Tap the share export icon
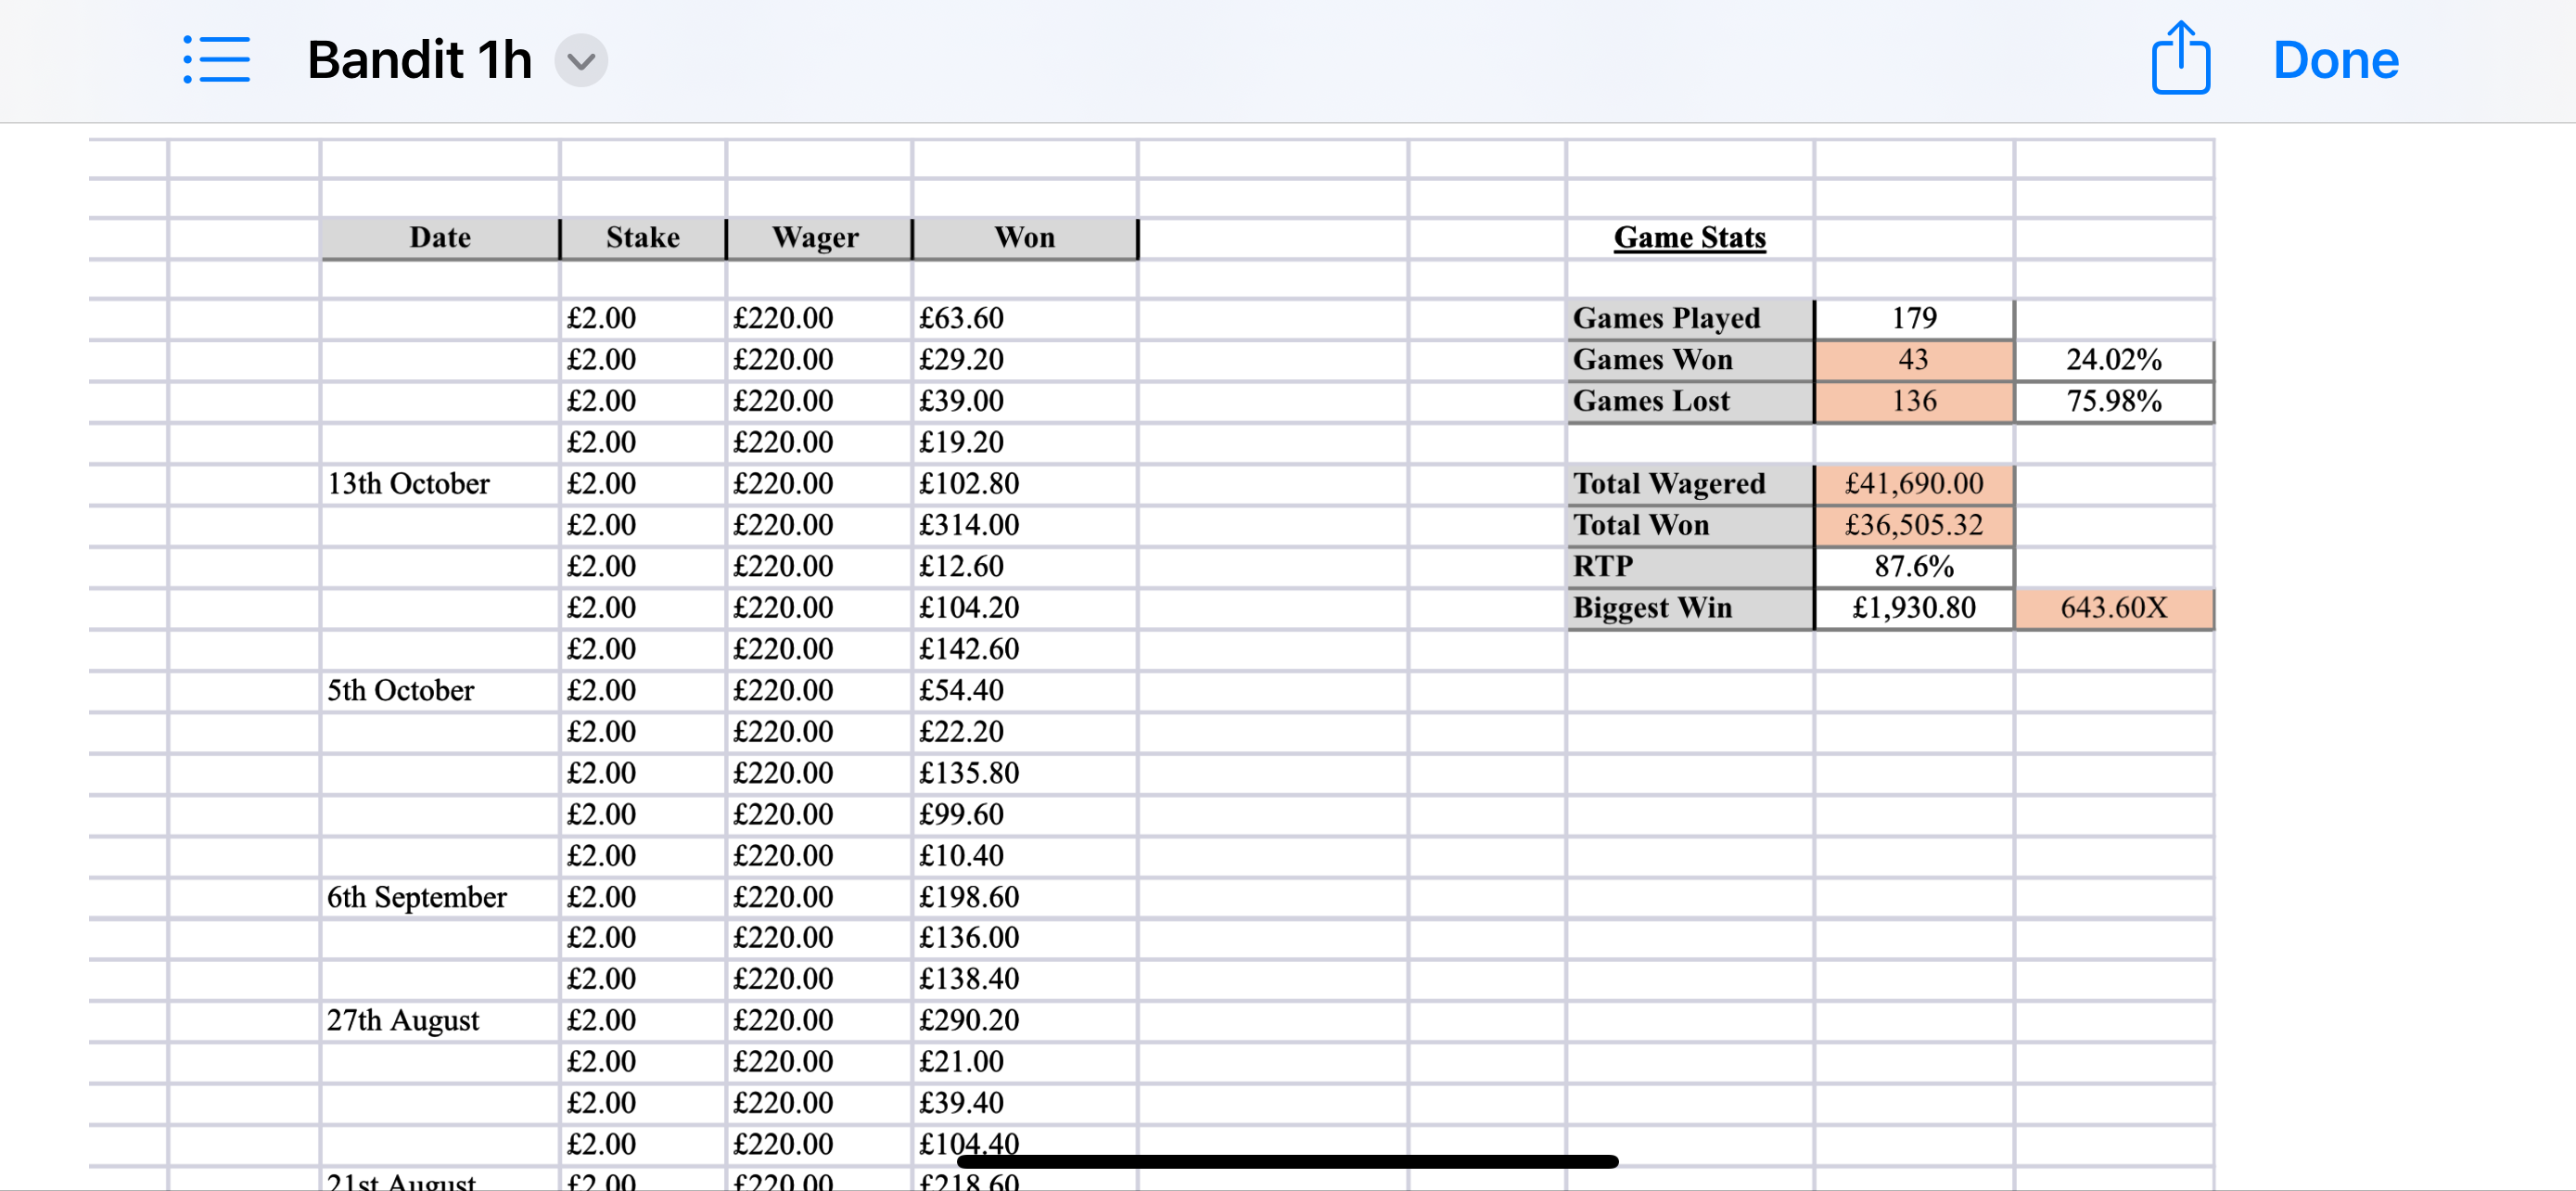The height and width of the screenshot is (1191, 2576). [2180, 58]
